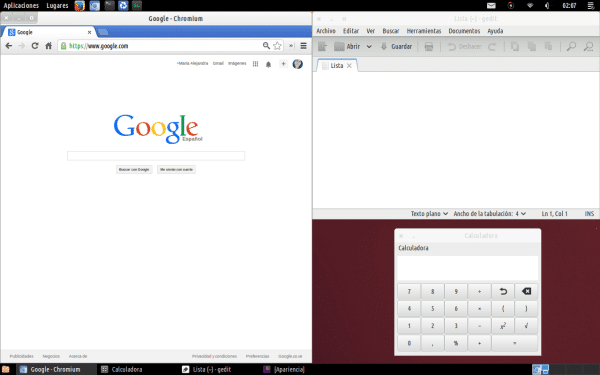Open the Google account avatar
Screen dimensions: 600x375
(x=298, y=64)
